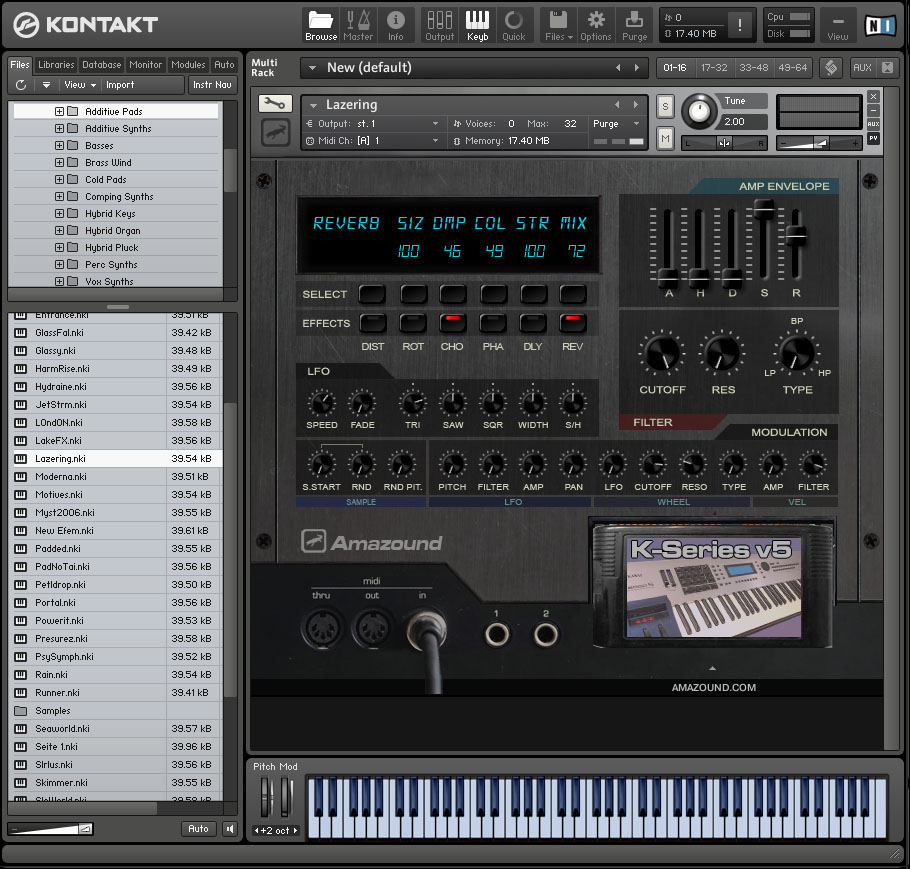
Task: Open the instrument Purge dropdown
Action: coord(637,124)
